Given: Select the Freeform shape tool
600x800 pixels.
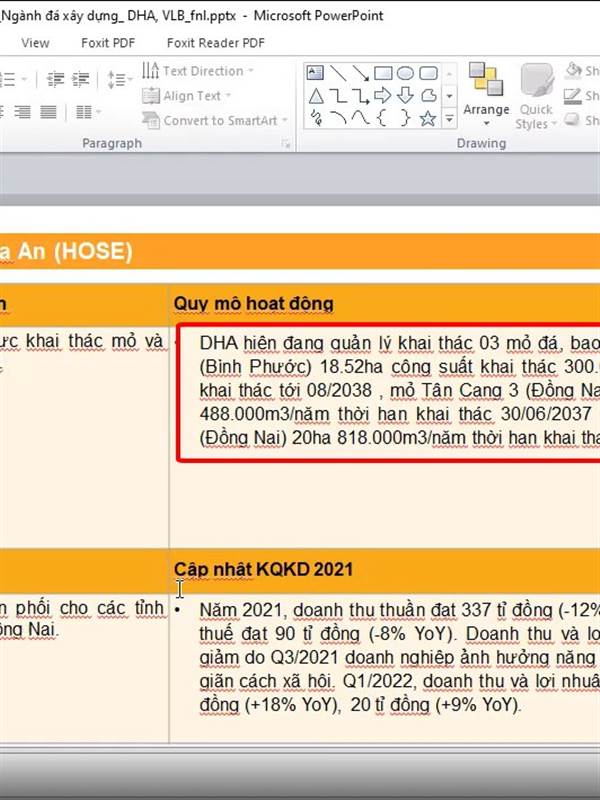Looking at the screenshot, I should point(429,95).
